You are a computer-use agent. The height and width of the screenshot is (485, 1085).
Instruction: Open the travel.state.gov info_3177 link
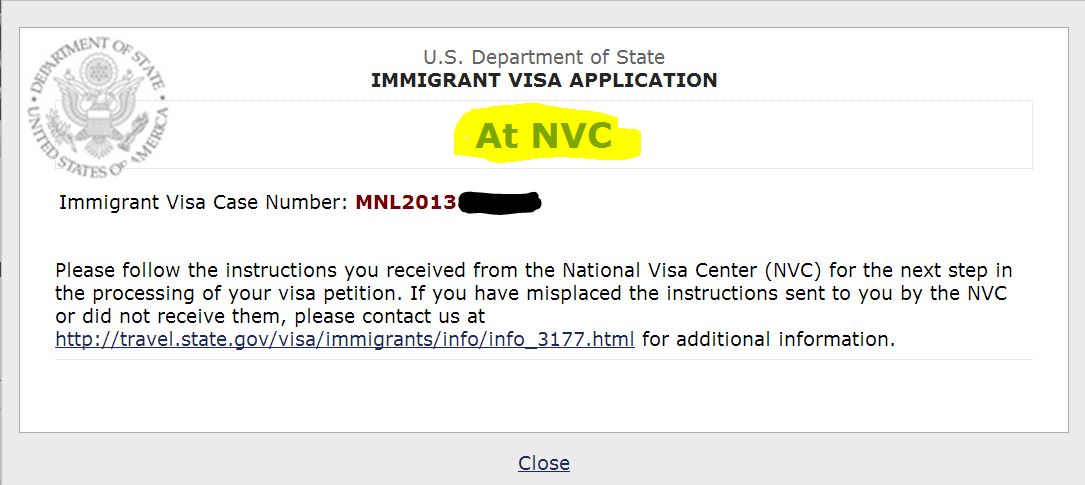point(345,340)
